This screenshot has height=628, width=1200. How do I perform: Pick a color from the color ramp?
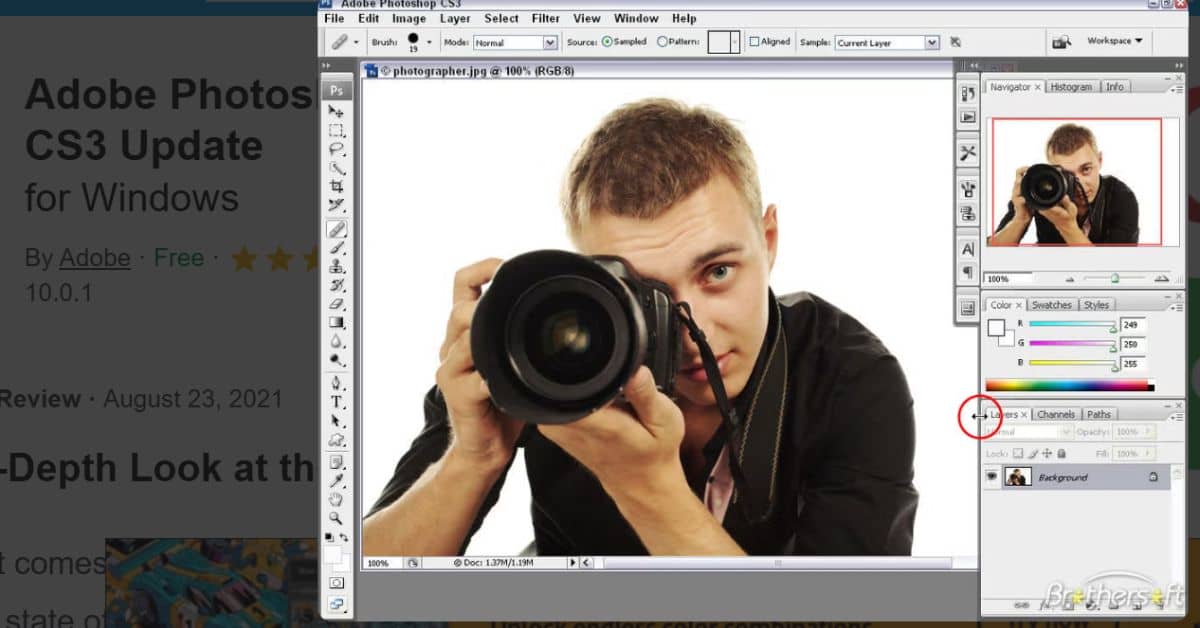(x=1069, y=385)
